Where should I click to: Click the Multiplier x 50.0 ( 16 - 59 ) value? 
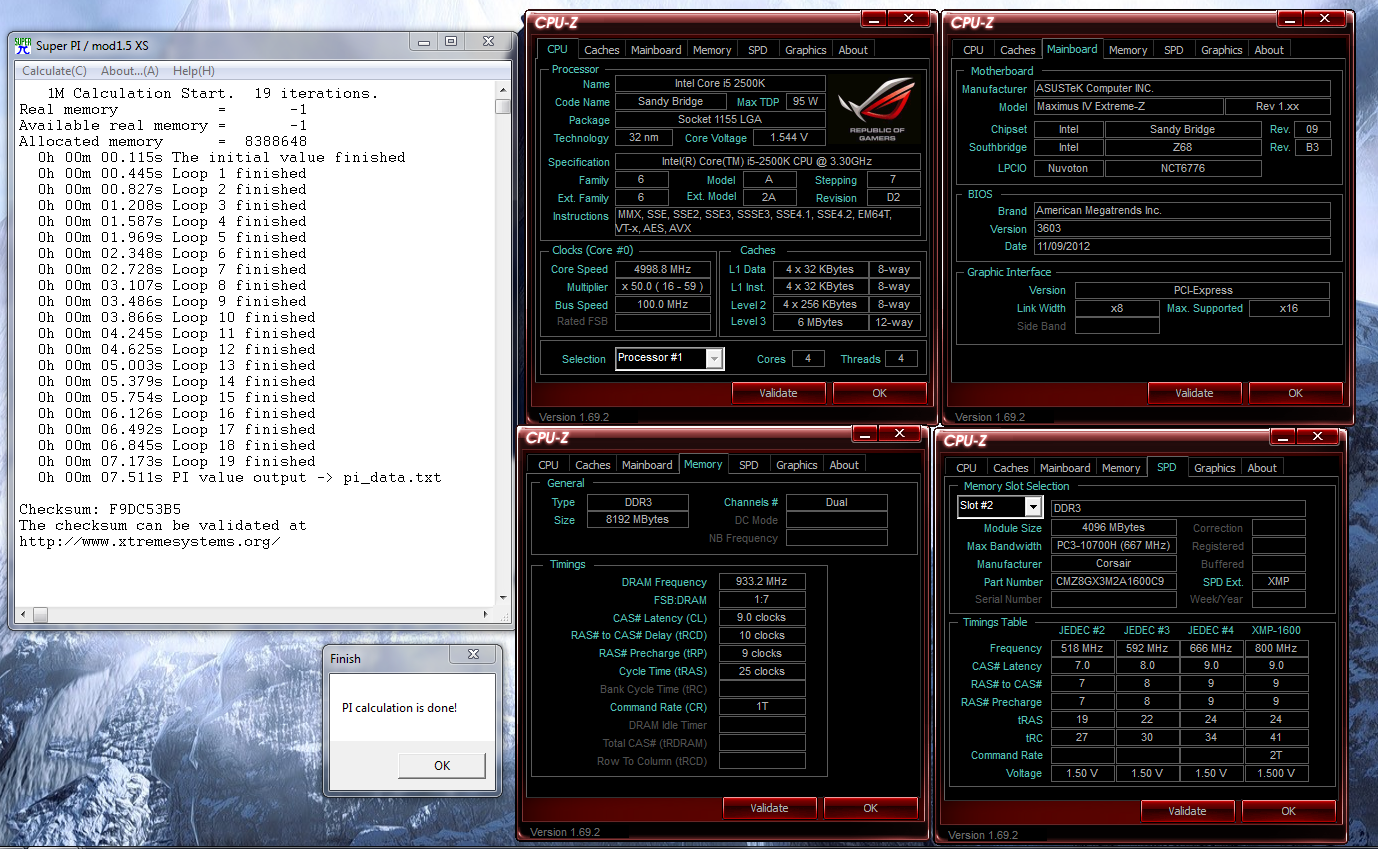point(662,287)
